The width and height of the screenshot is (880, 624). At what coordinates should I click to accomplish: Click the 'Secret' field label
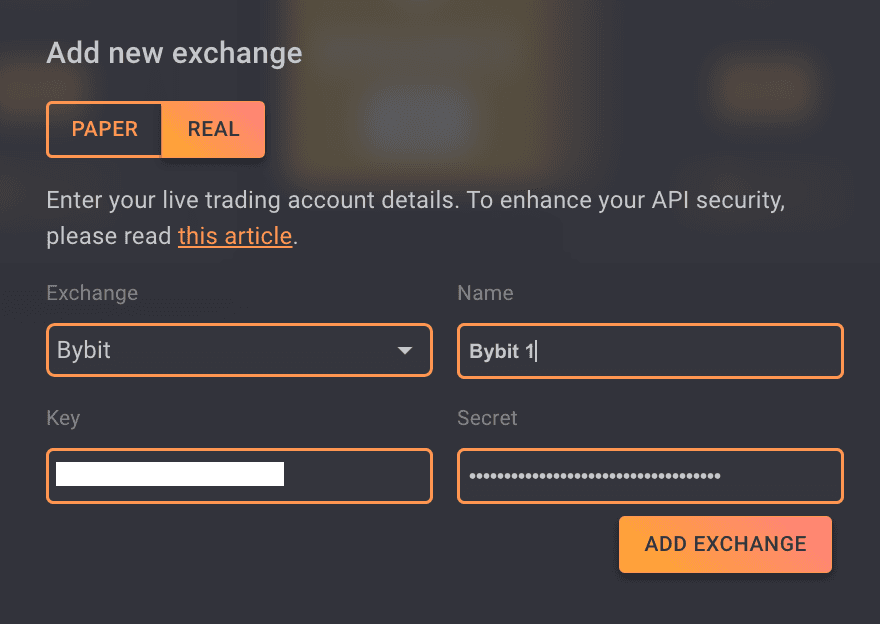coord(487,419)
